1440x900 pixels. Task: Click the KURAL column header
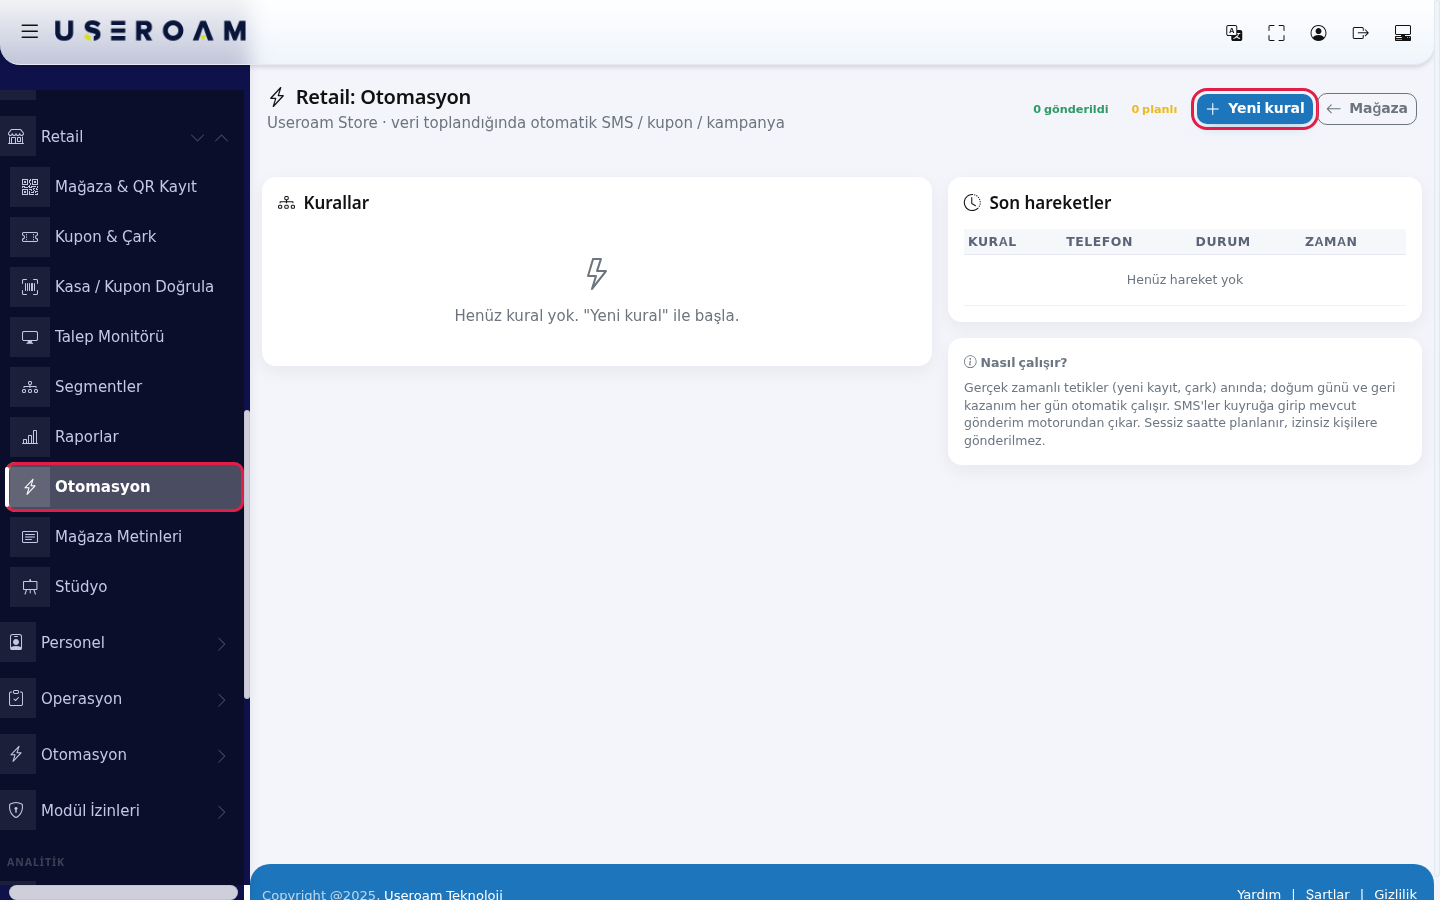click(992, 242)
